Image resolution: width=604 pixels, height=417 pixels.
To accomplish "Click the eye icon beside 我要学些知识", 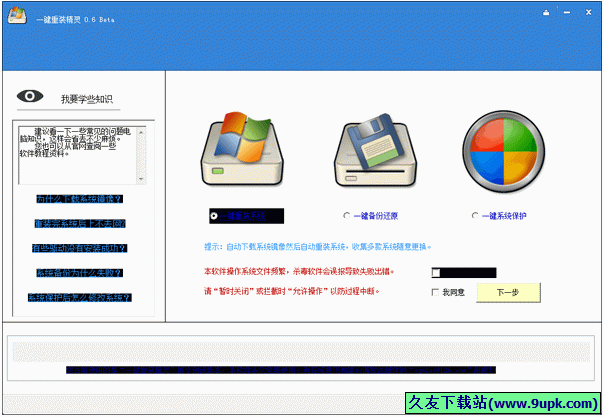I will pyautogui.click(x=30, y=96).
